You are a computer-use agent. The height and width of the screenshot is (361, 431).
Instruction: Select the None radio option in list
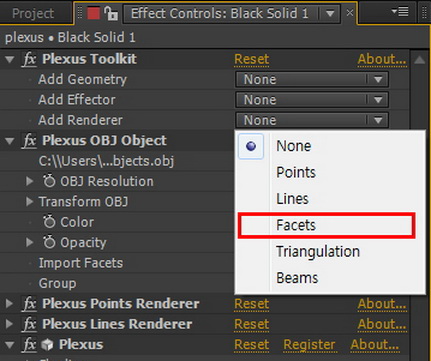251,146
